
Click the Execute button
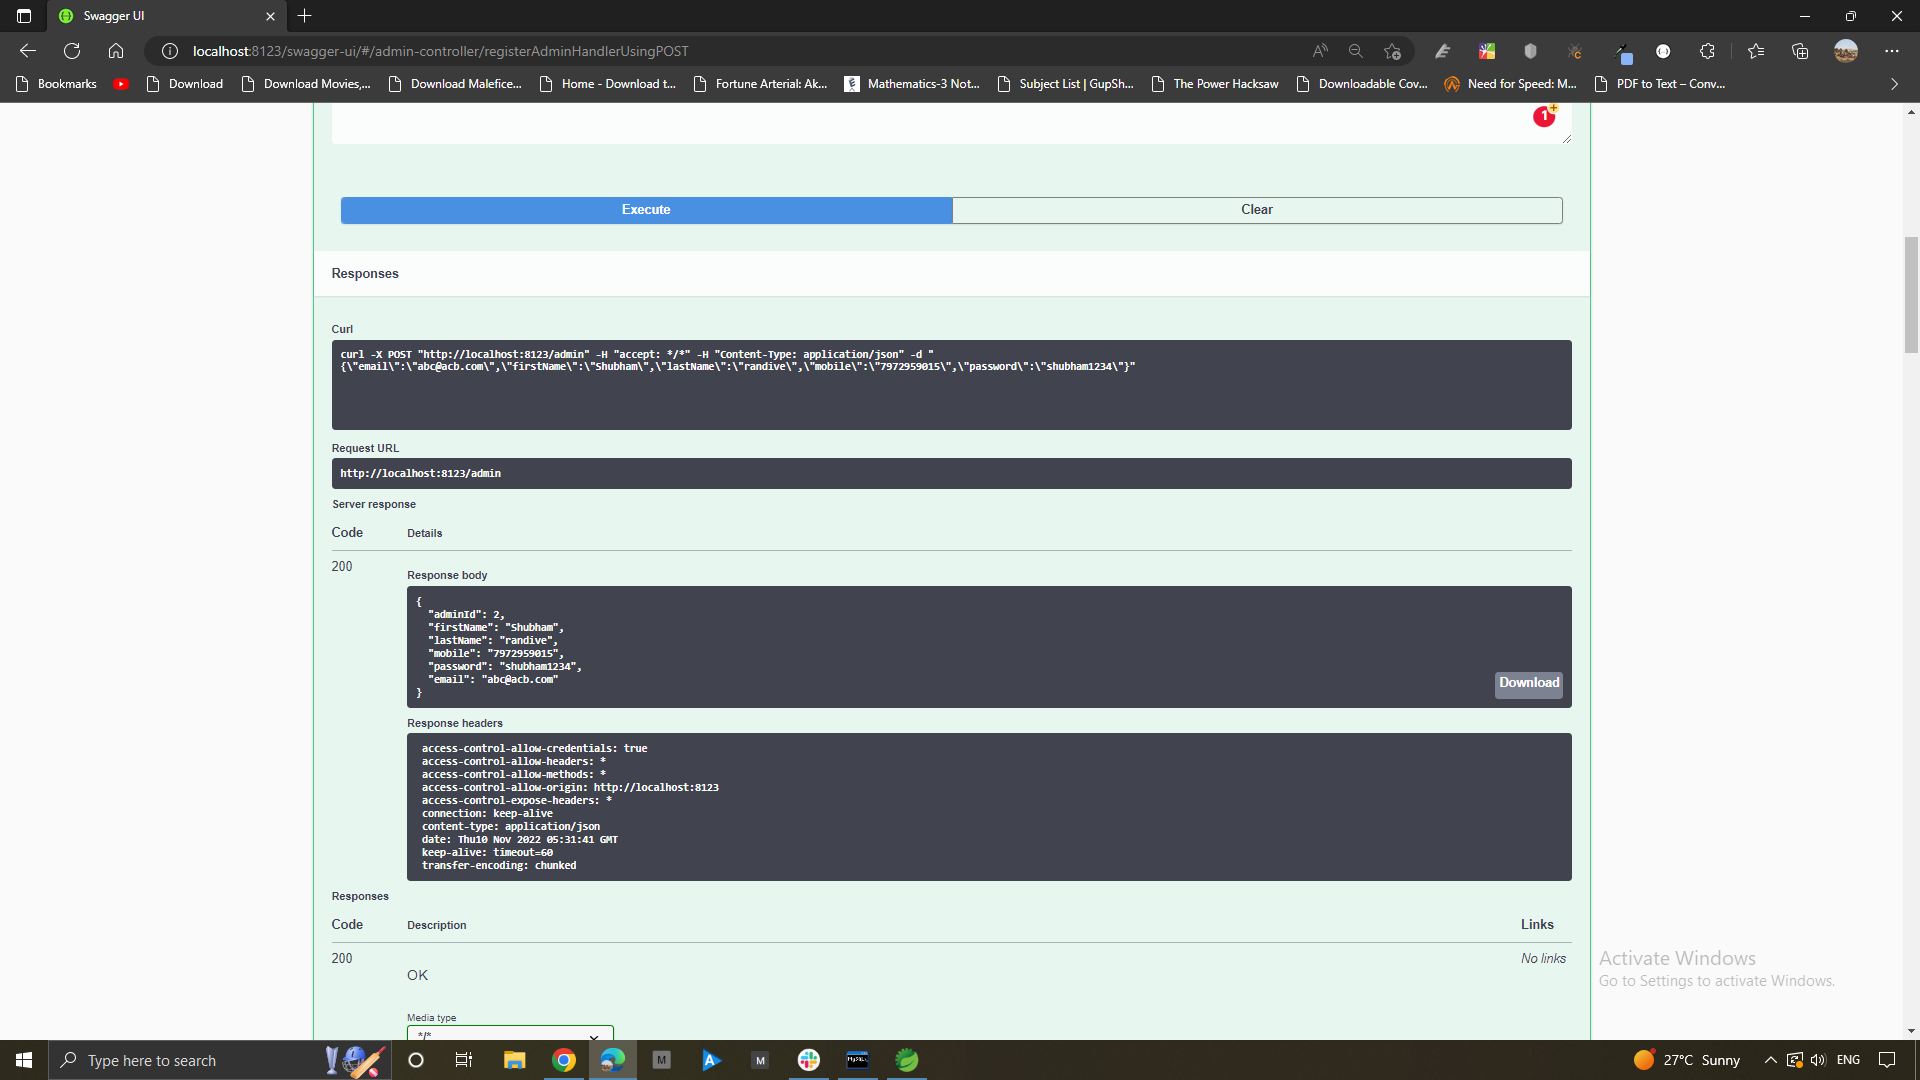click(645, 210)
